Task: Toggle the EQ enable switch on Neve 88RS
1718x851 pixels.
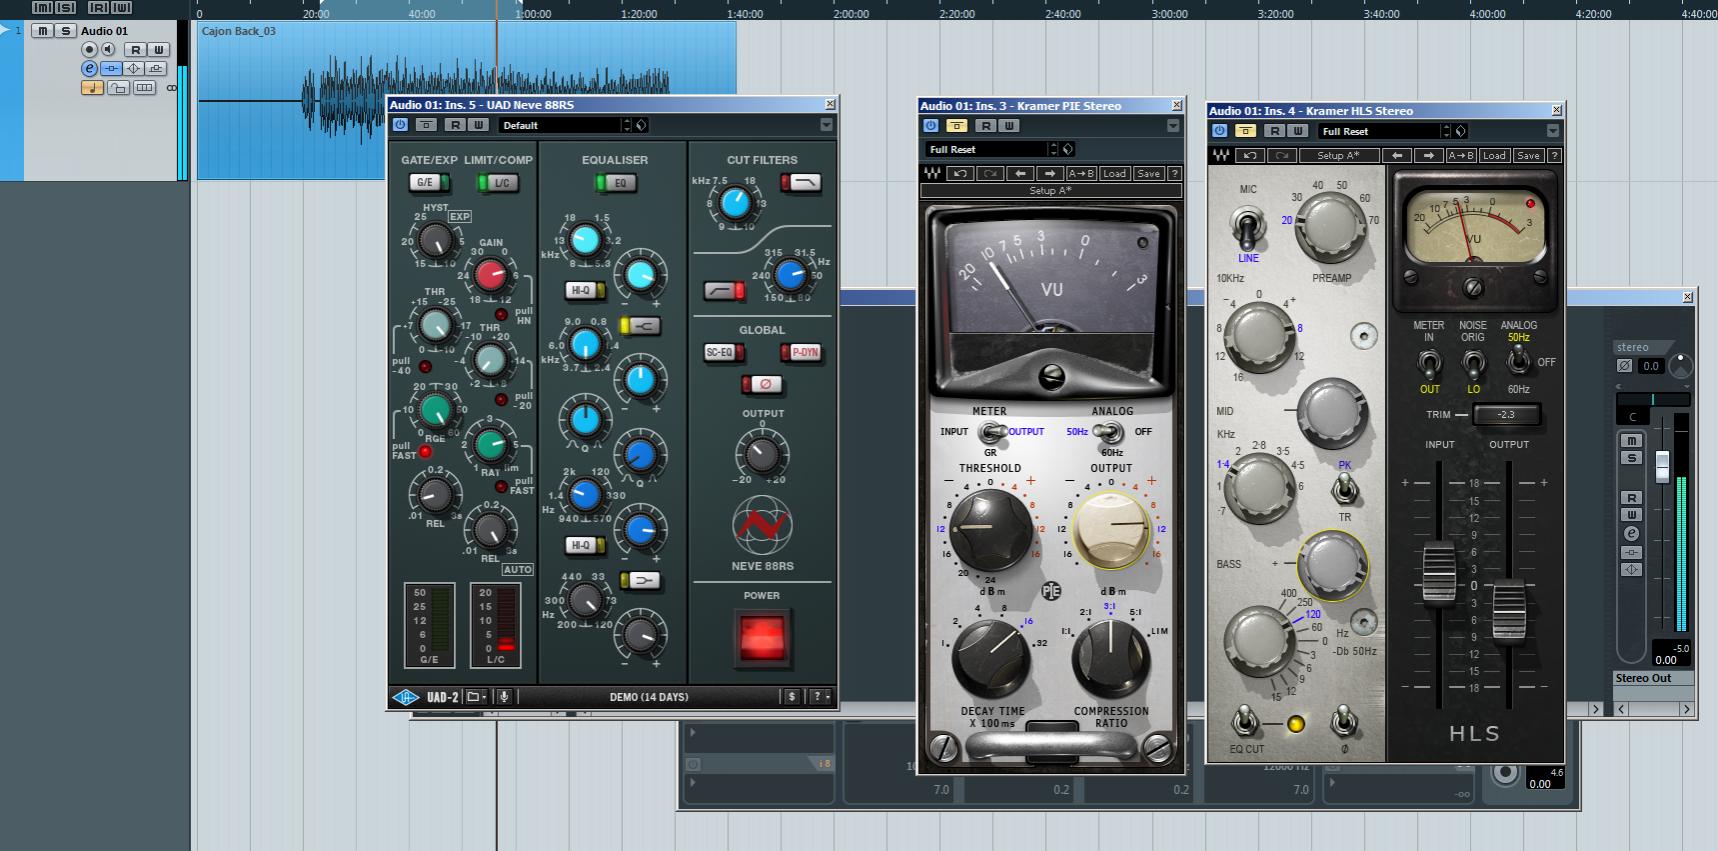Action: 615,182
